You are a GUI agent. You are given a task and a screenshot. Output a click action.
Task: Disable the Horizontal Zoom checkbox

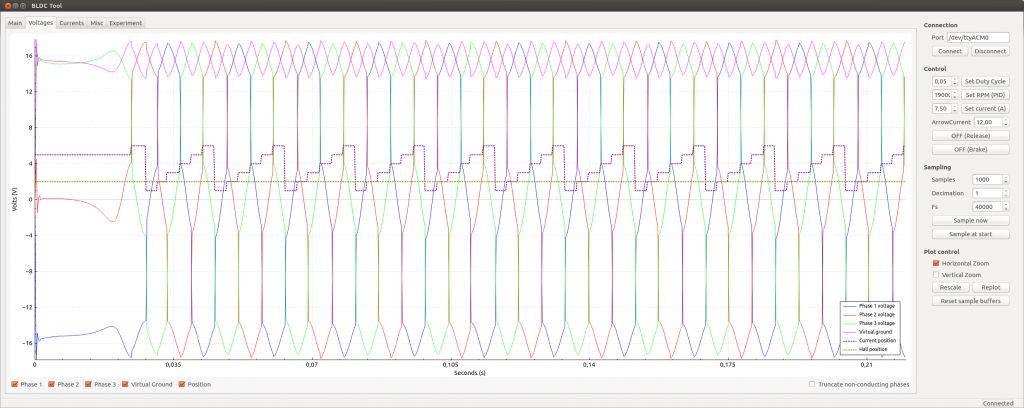tap(936, 263)
